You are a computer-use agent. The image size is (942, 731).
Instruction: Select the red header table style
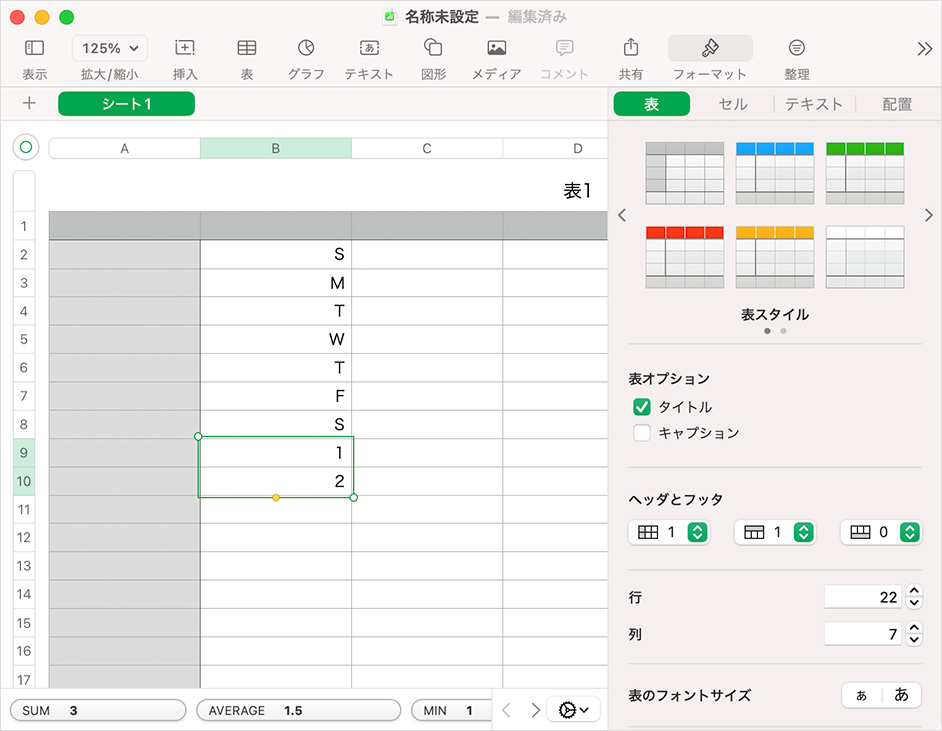pyautogui.click(x=685, y=257)
